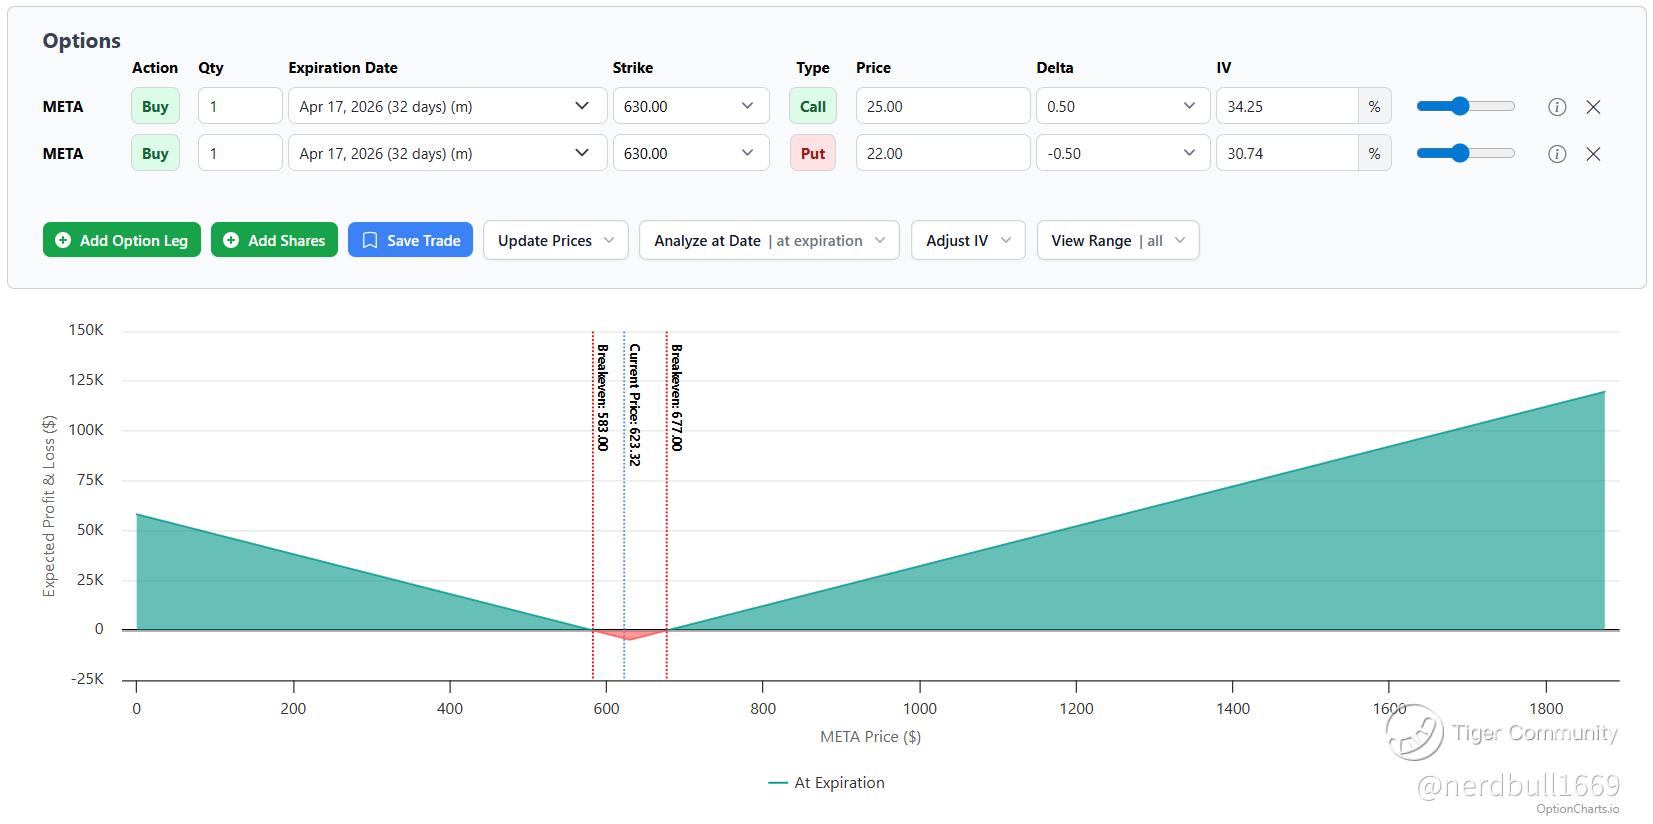Expand the Adjust IV menu

(967, 241)
